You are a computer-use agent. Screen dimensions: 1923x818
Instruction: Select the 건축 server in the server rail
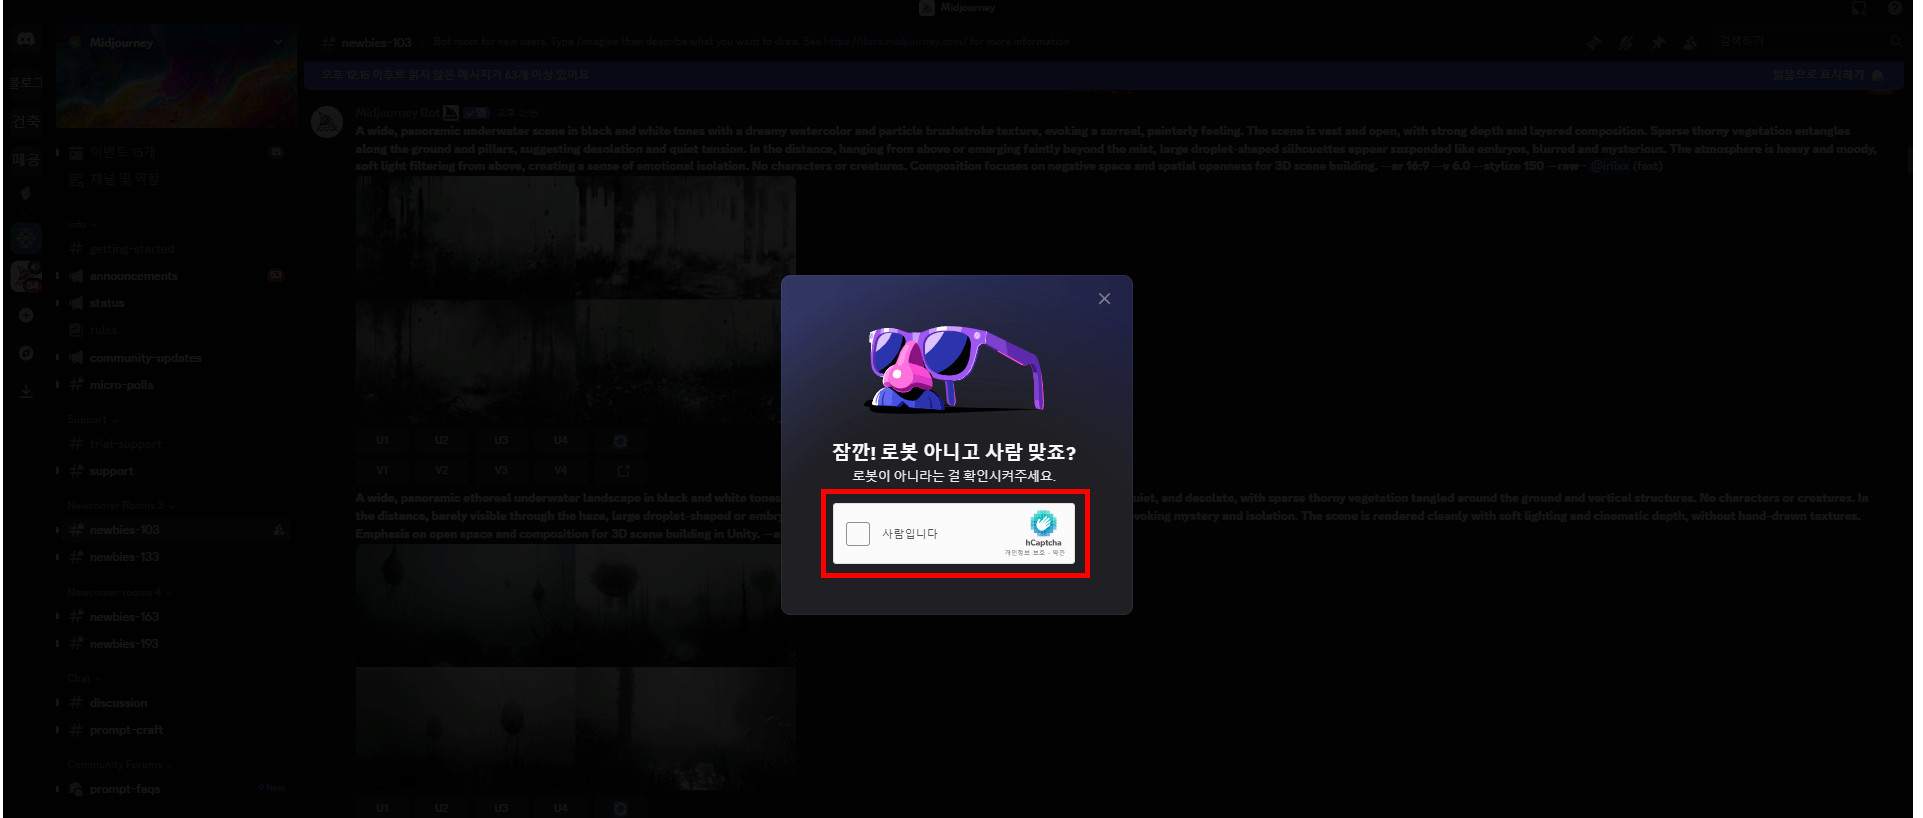coord(26,121)
